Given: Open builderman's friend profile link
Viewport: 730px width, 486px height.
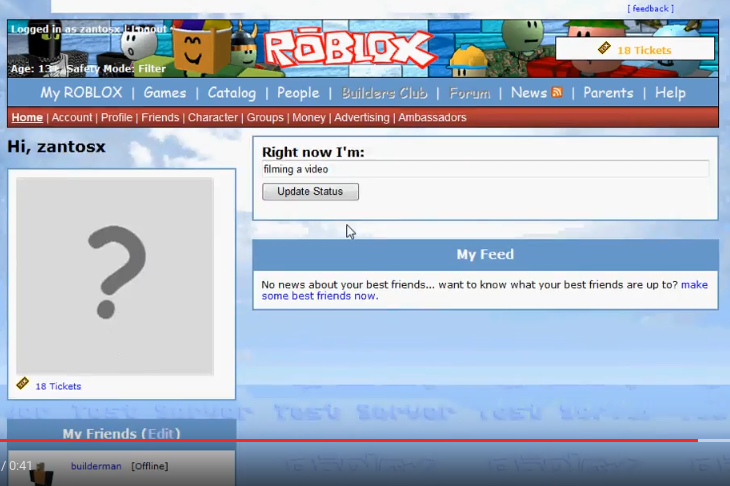Looking at the screenshot, I should [96, 466].
